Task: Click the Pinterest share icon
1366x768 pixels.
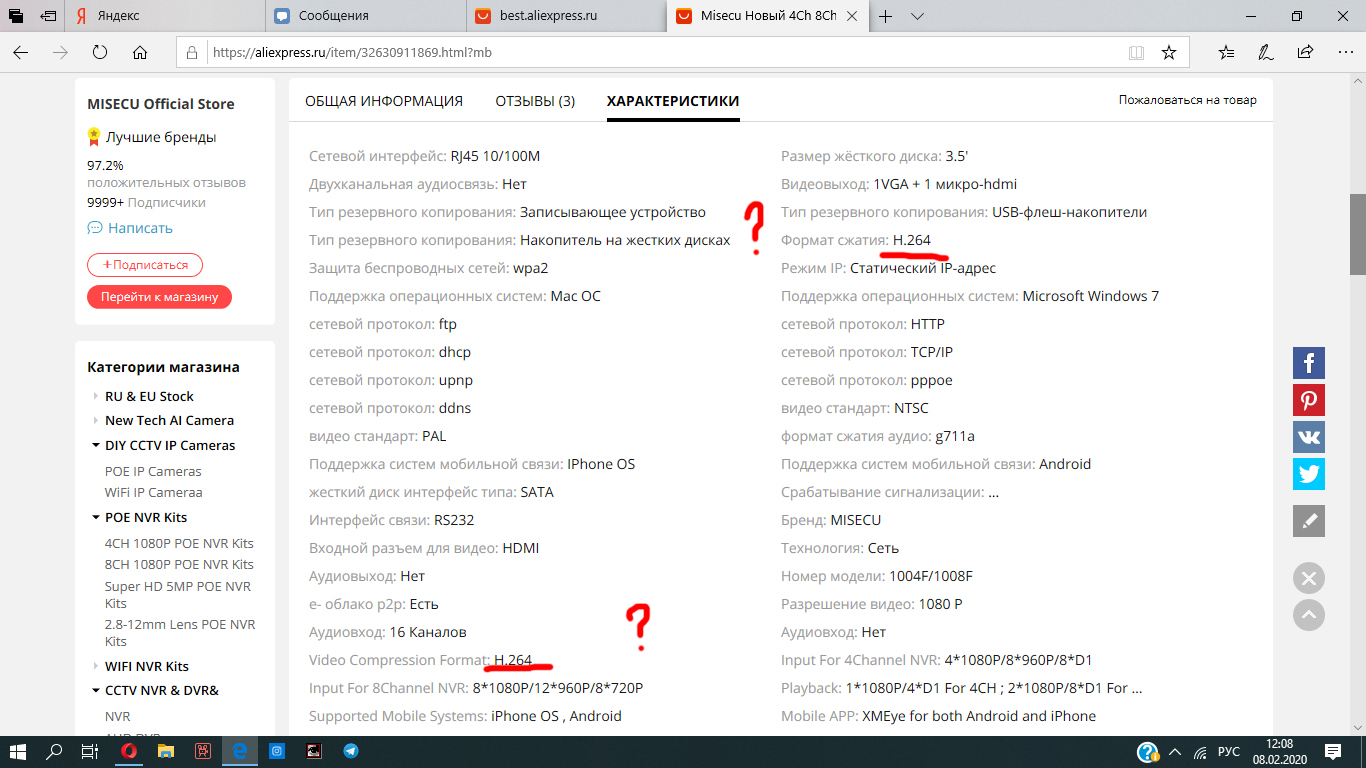Action: [1309, 400]
